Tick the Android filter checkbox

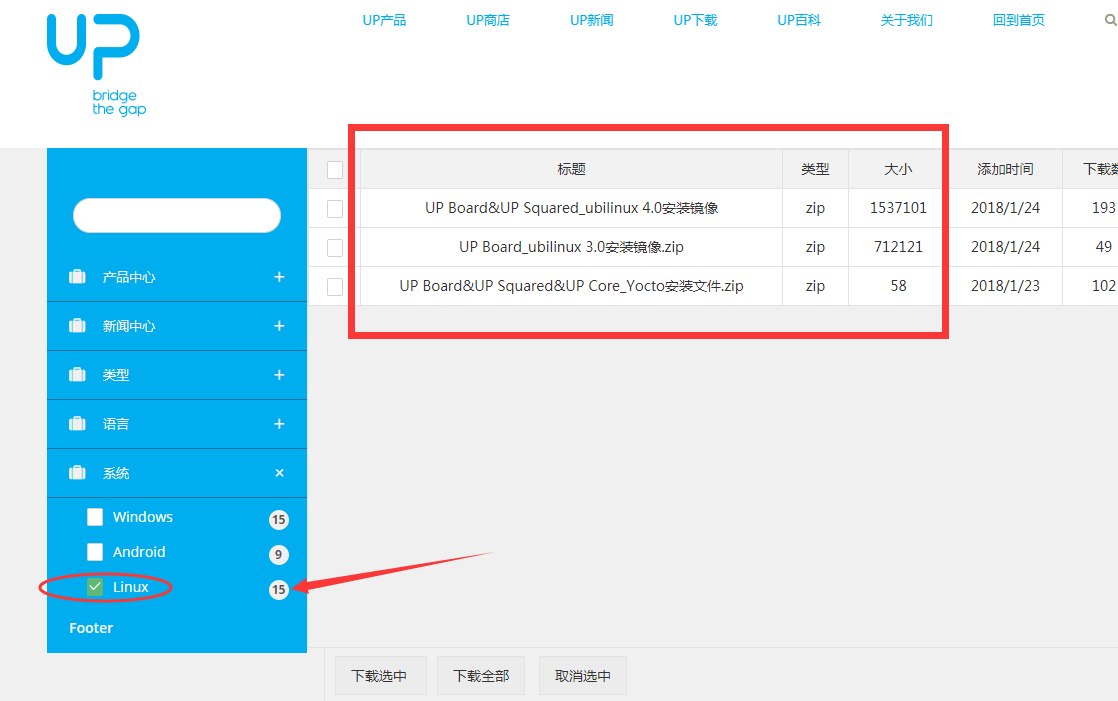95,552
